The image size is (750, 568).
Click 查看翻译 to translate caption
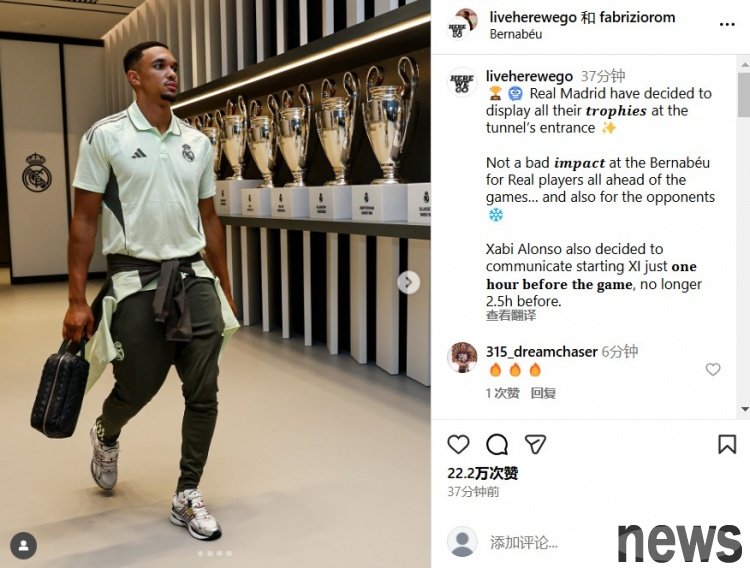[511, 315]
